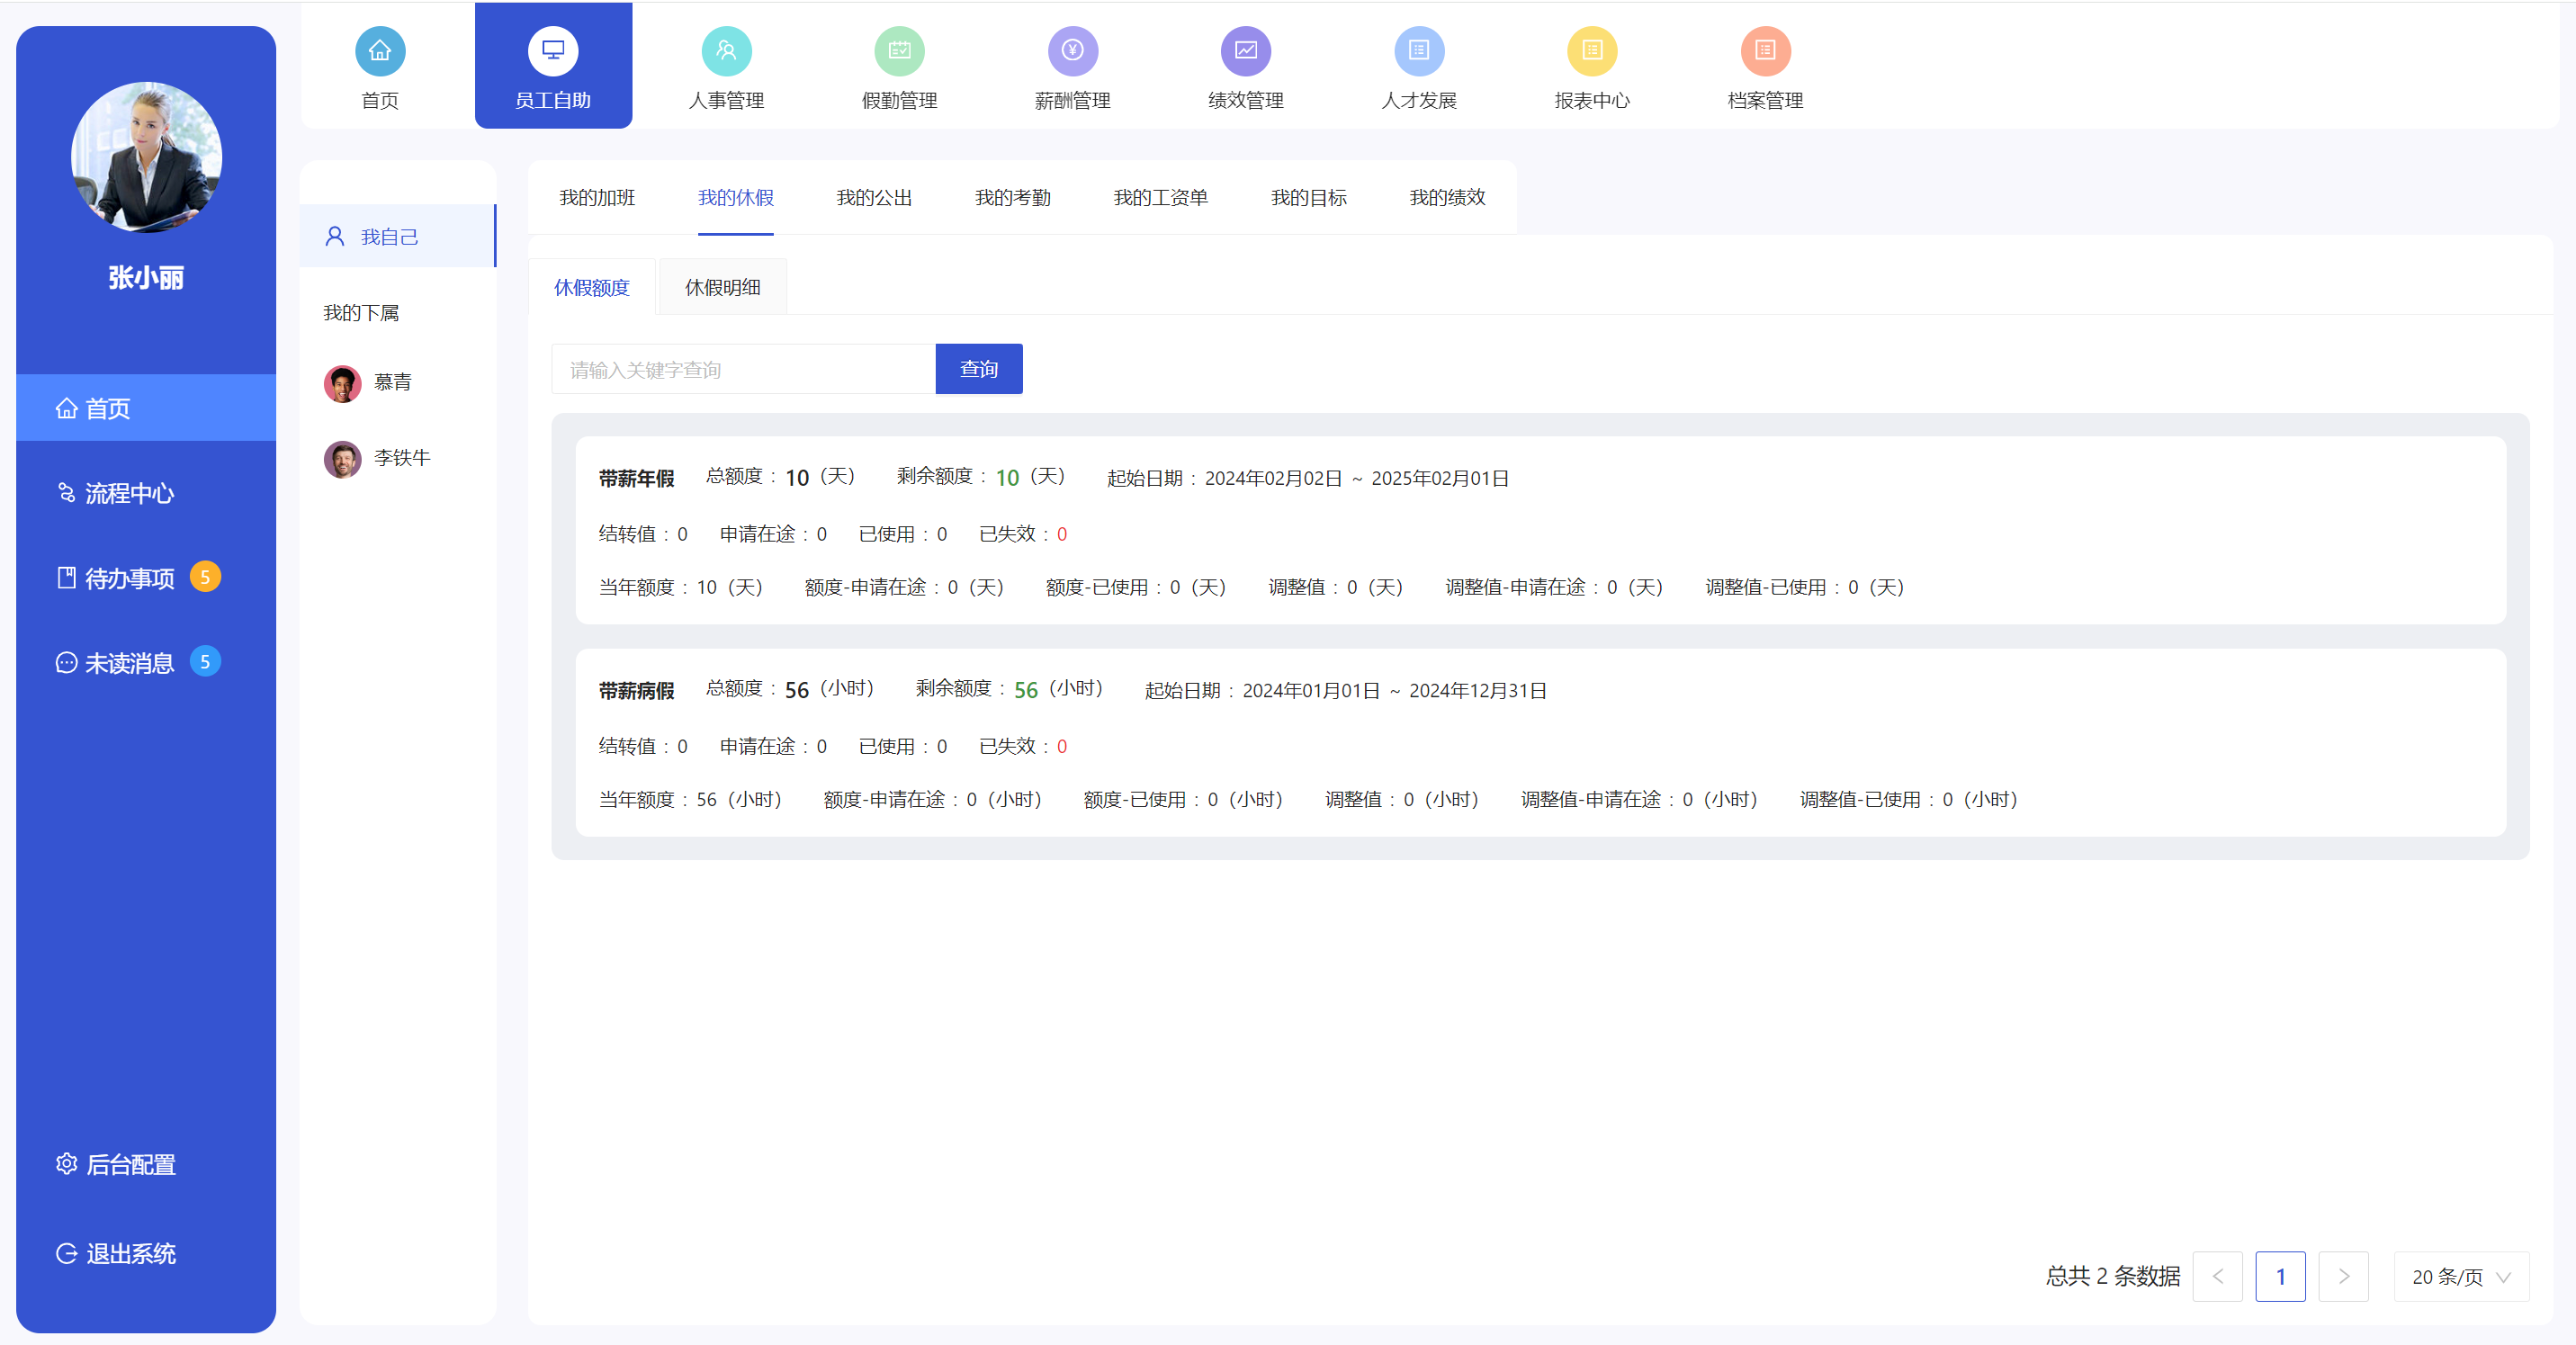
Task: Open the 20 条/页 page size dropdown
Action: [x=2461, y=1277]
